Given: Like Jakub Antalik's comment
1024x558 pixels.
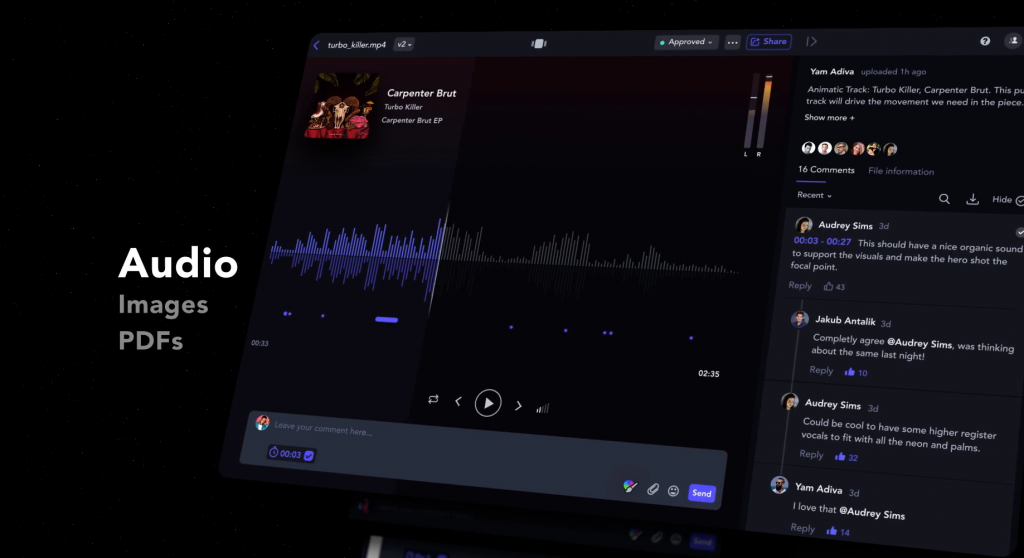Looking at the screenshot, I should point(850,372).
